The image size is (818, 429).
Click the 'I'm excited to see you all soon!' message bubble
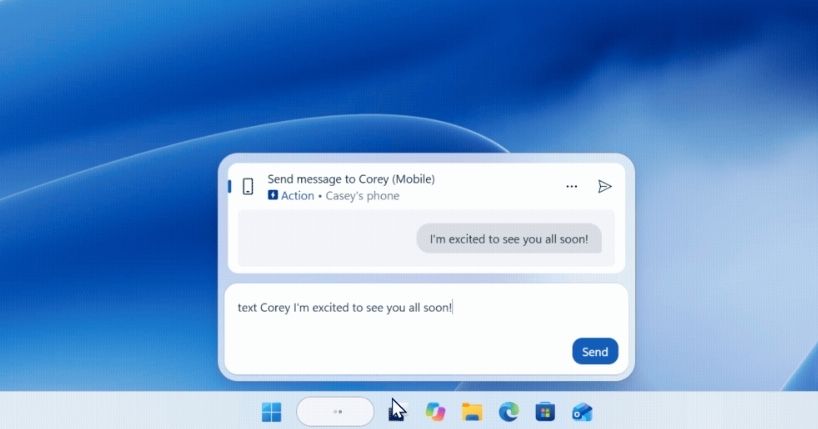click(x=509, y=239)
